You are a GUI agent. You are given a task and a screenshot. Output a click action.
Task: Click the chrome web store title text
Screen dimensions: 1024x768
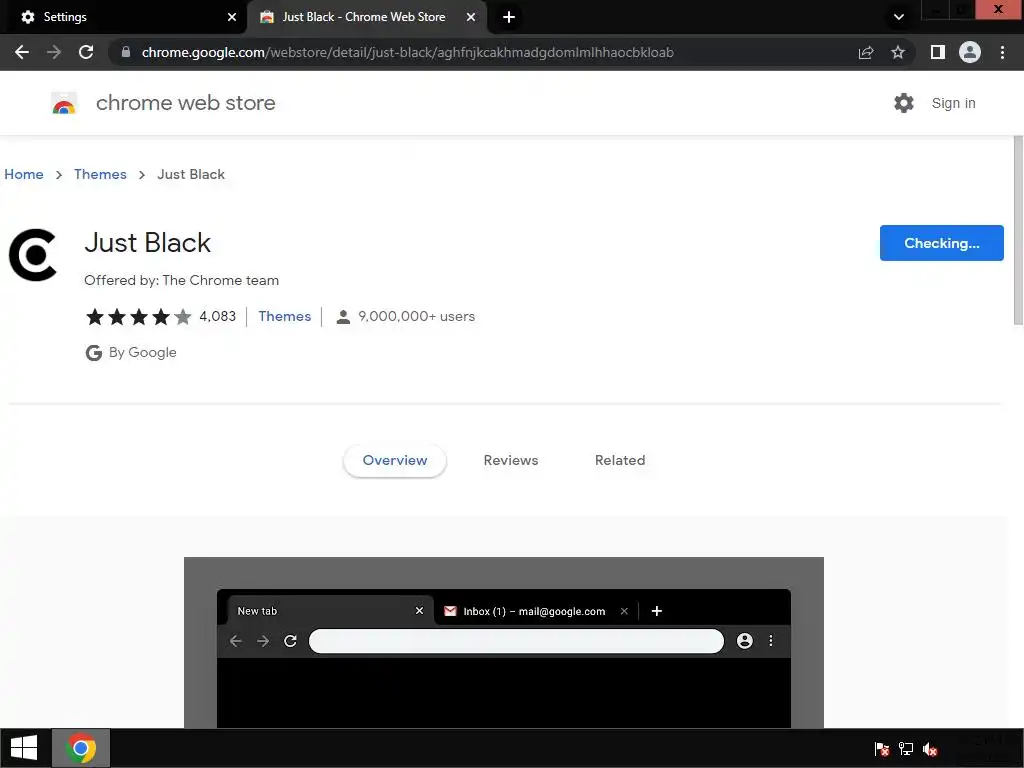[185, 103]
